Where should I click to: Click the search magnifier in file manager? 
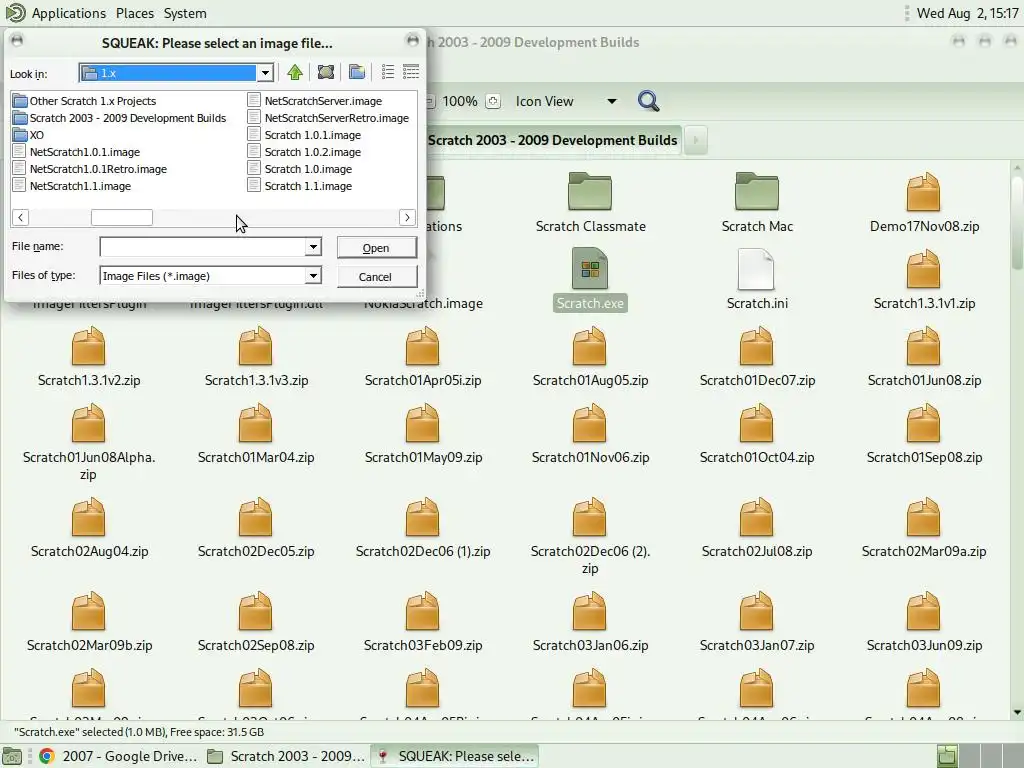(648, 101)
